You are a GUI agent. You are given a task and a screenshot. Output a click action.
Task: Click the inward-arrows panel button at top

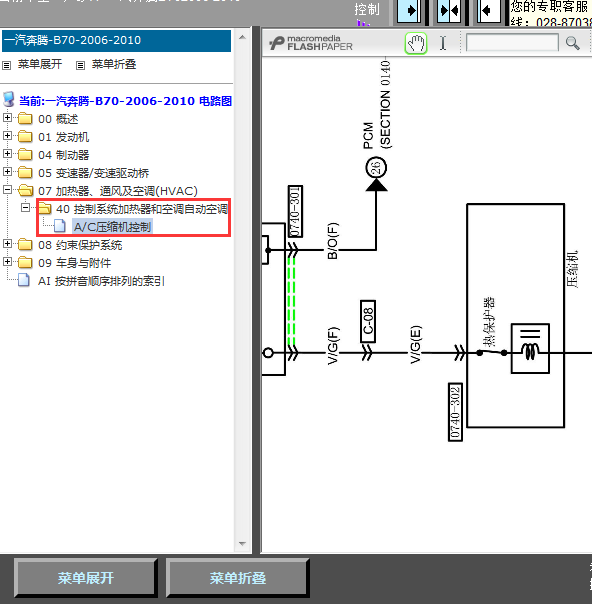click(449, 10)
